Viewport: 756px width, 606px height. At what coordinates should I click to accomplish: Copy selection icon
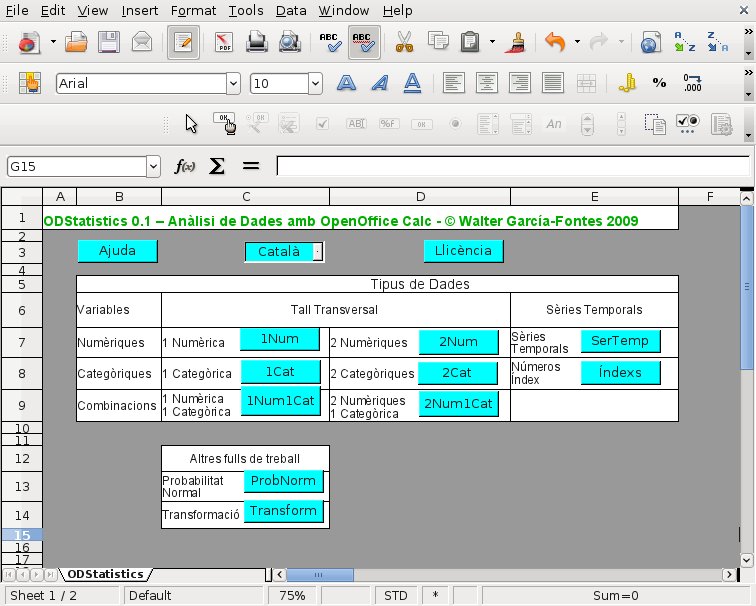pos(438,41)
